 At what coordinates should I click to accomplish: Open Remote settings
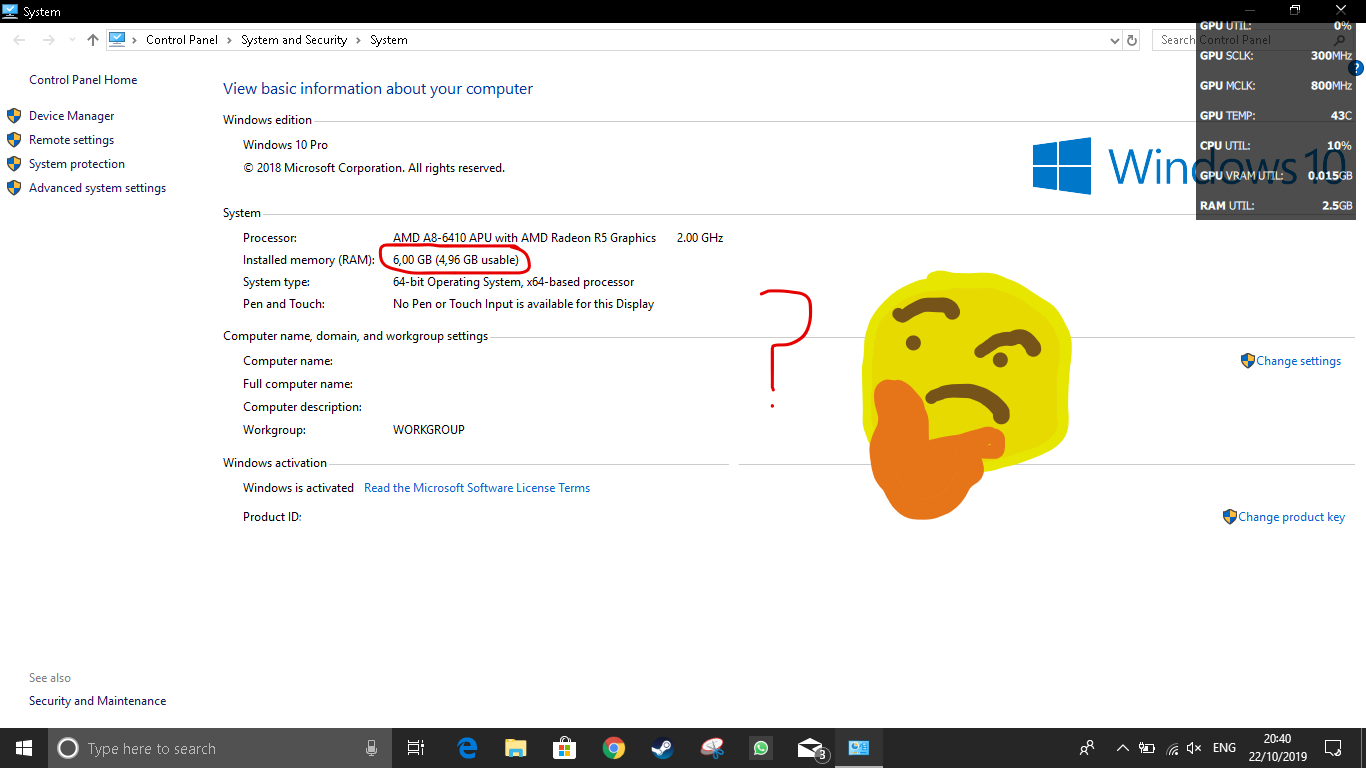click(71, 140)
